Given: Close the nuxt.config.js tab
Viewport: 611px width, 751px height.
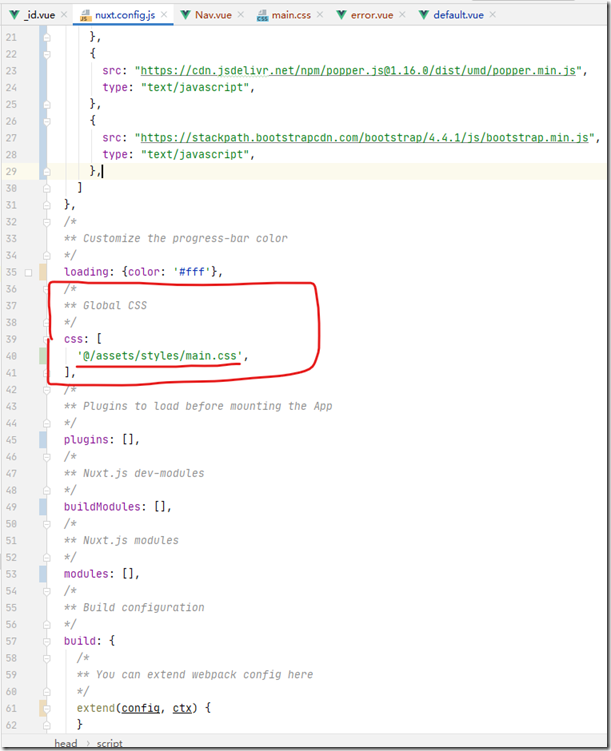Looking at the screenshot, I should (x=164, y=15).
